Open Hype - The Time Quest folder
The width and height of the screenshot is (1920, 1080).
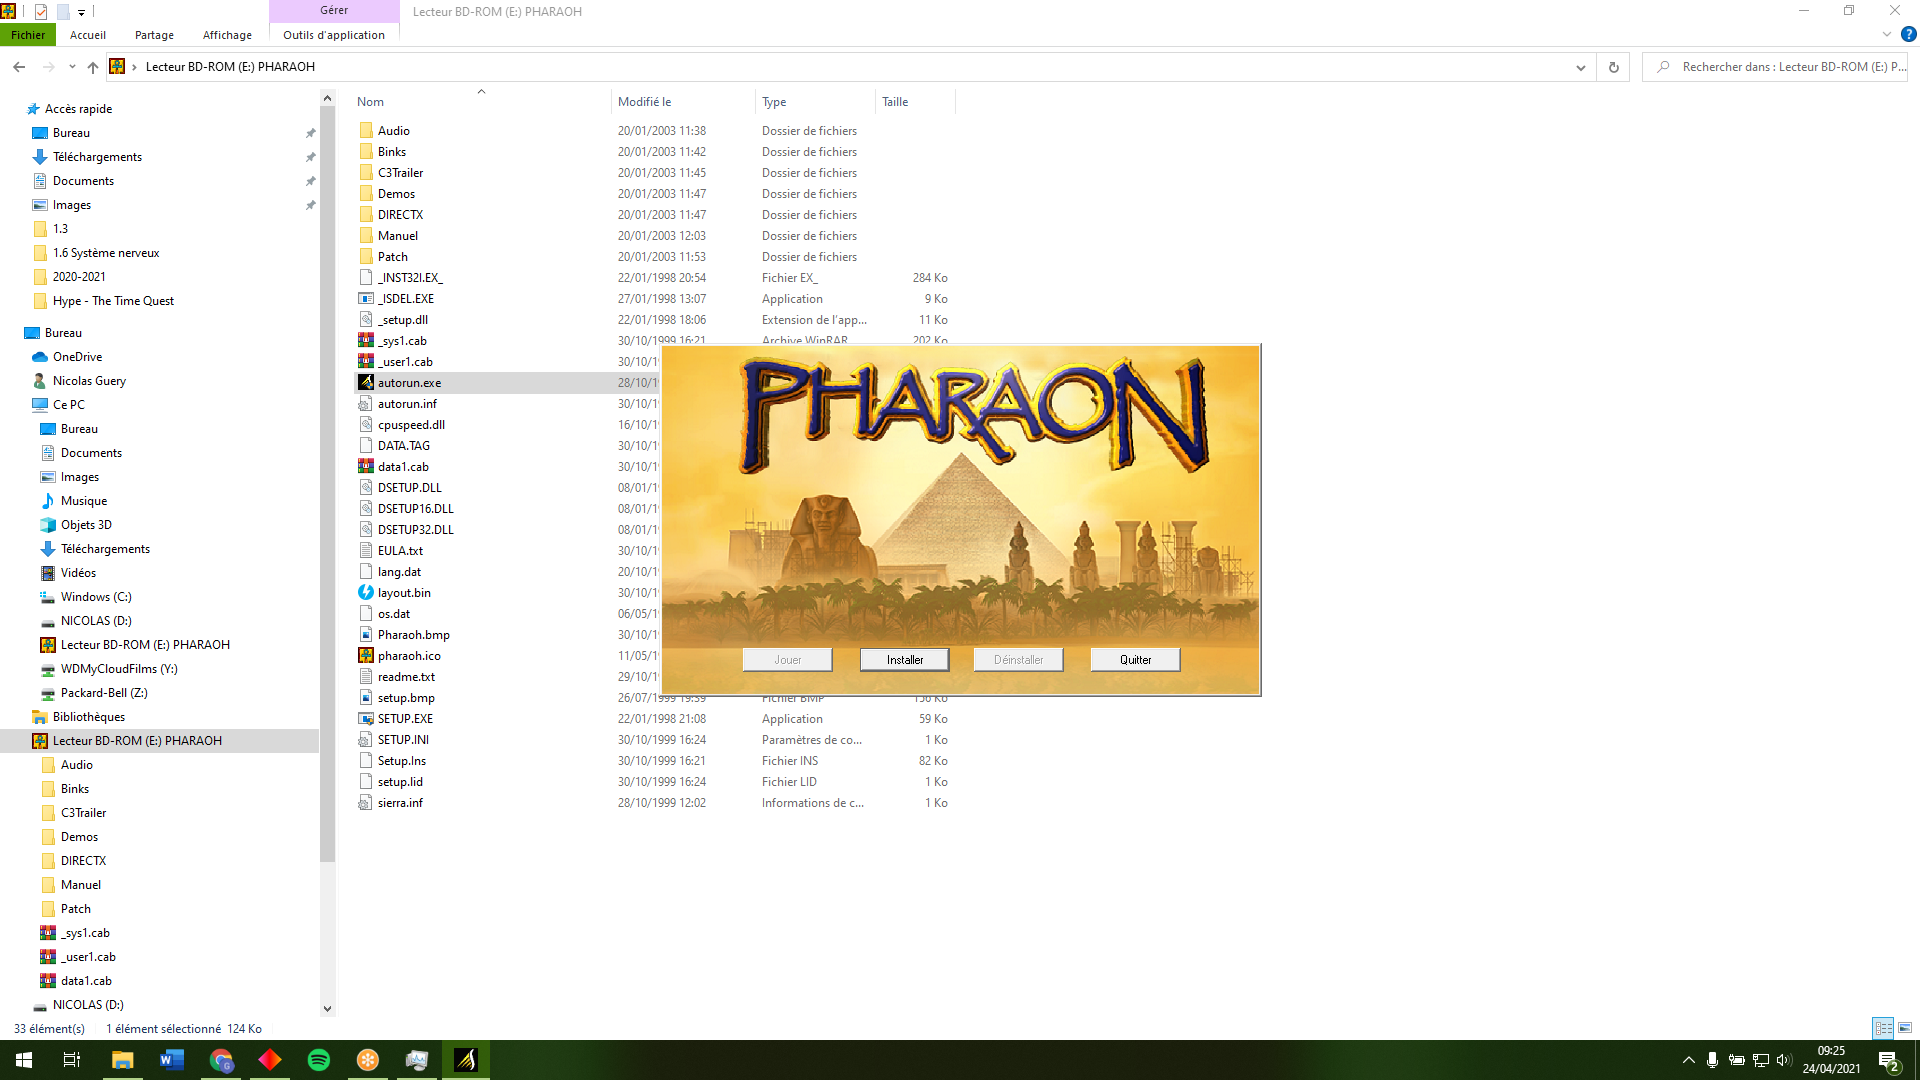pos(113,301)
